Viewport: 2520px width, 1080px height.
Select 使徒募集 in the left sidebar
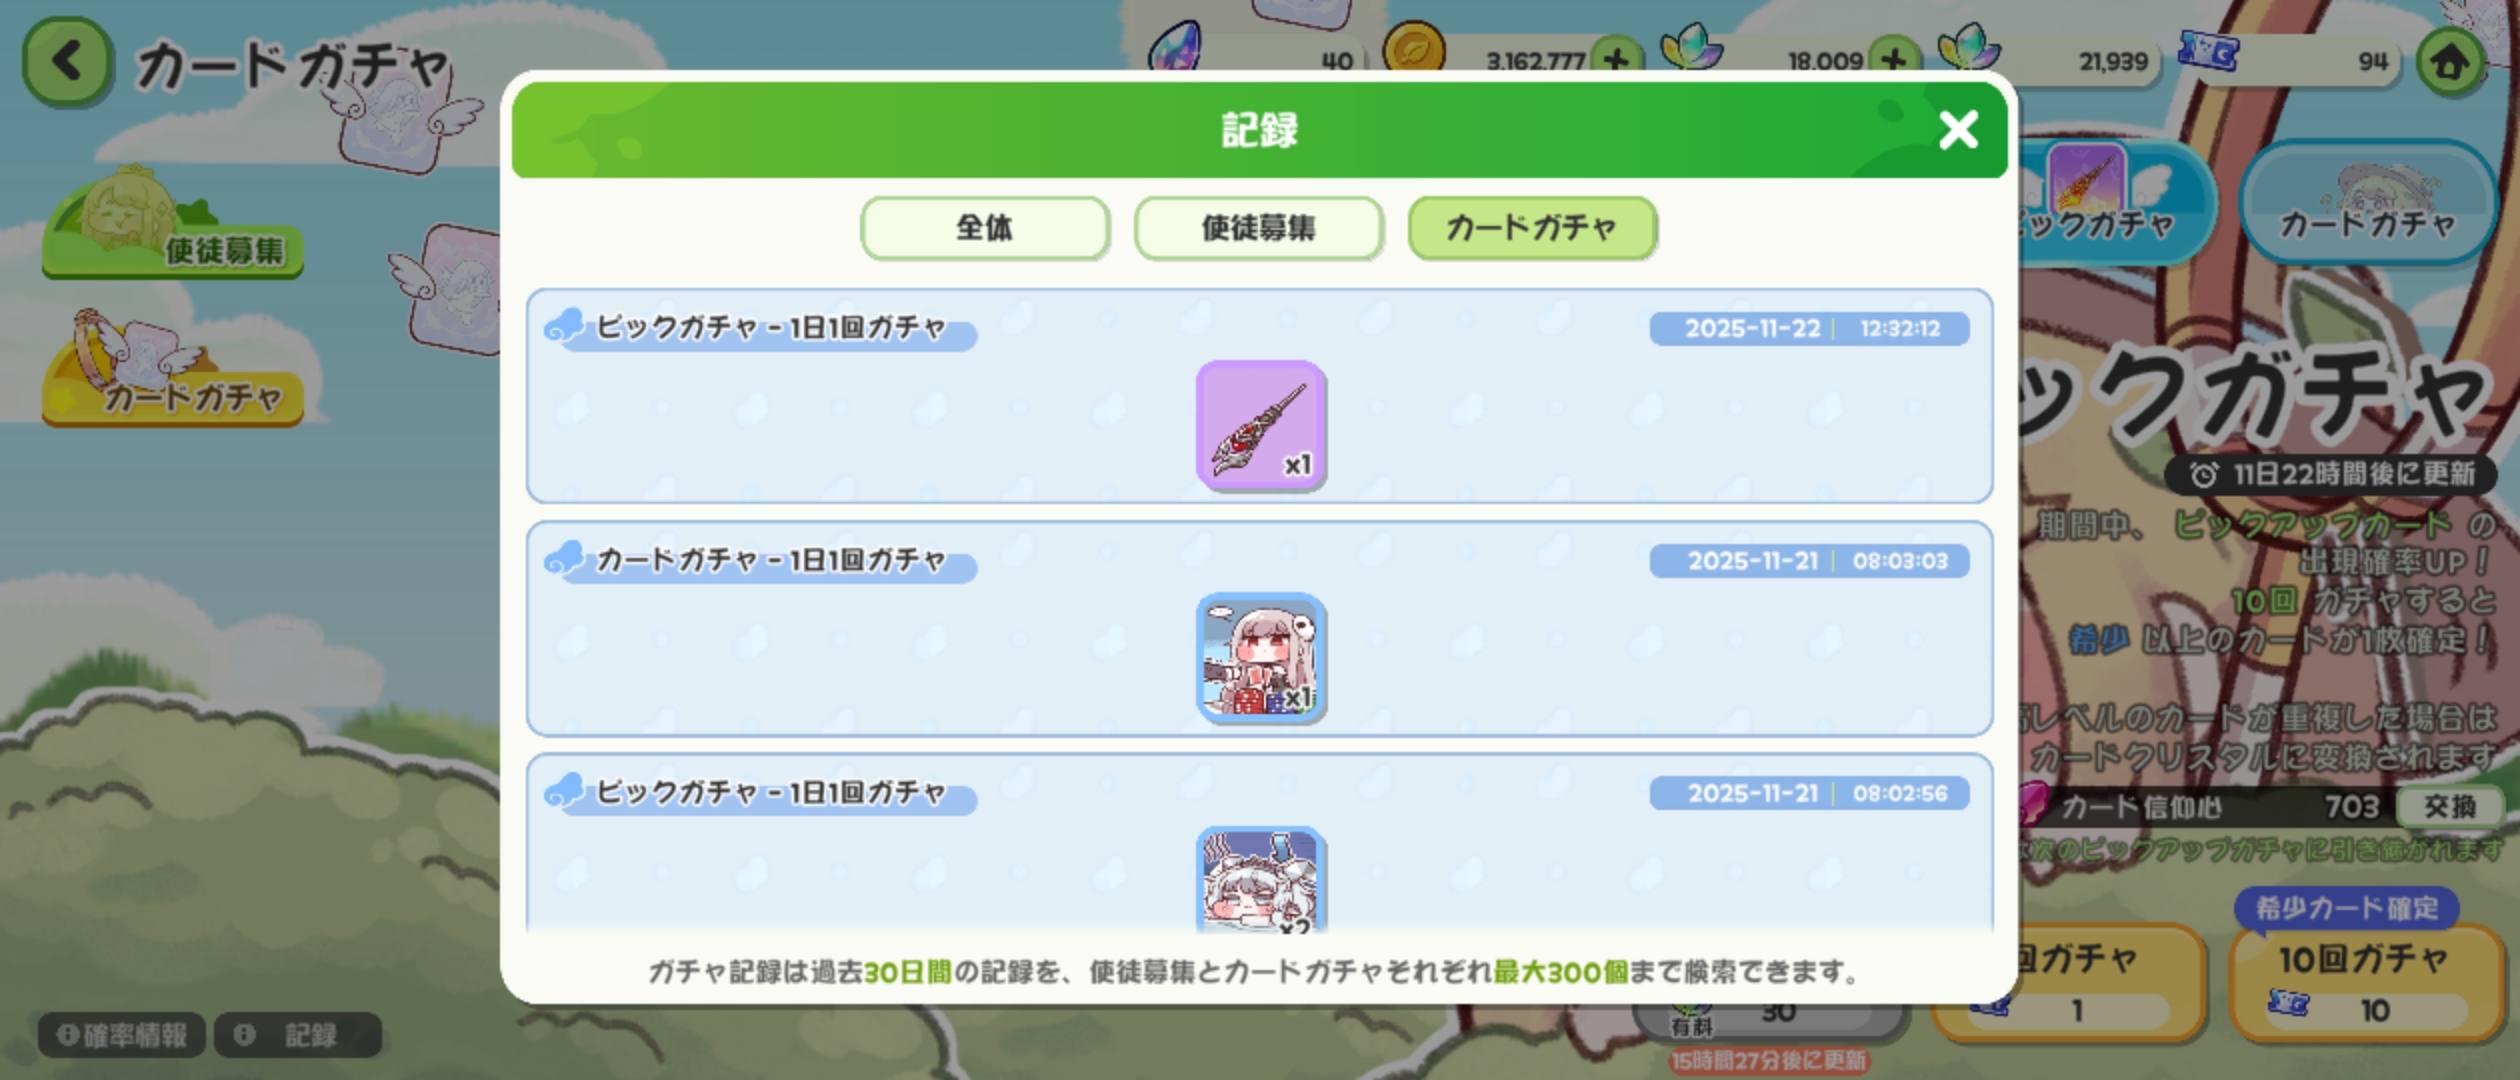172,225
